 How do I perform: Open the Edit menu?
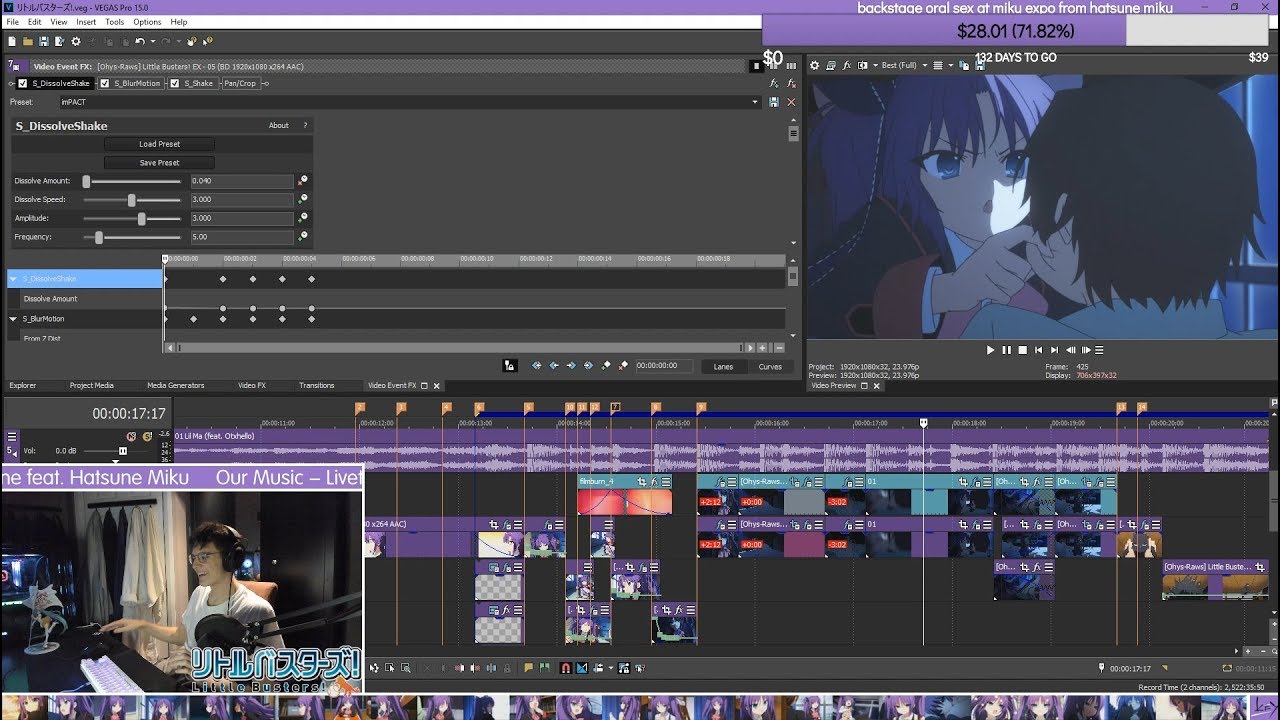35,22
